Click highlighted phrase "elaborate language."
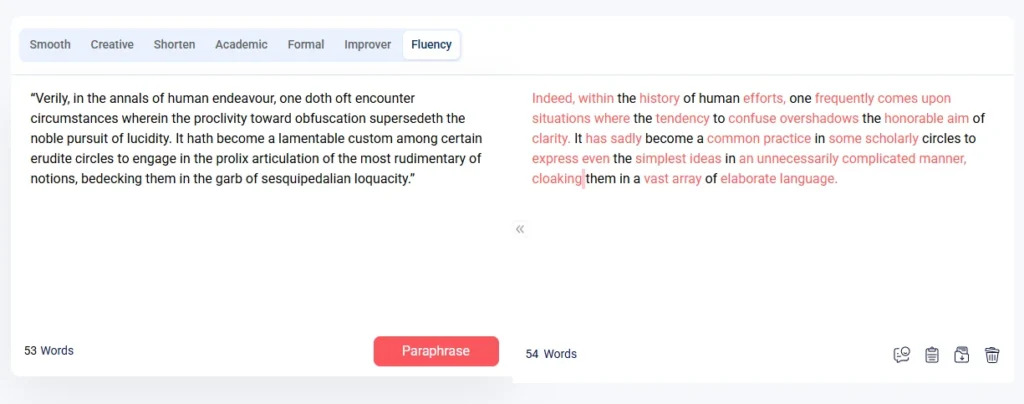 click(778, 179)
